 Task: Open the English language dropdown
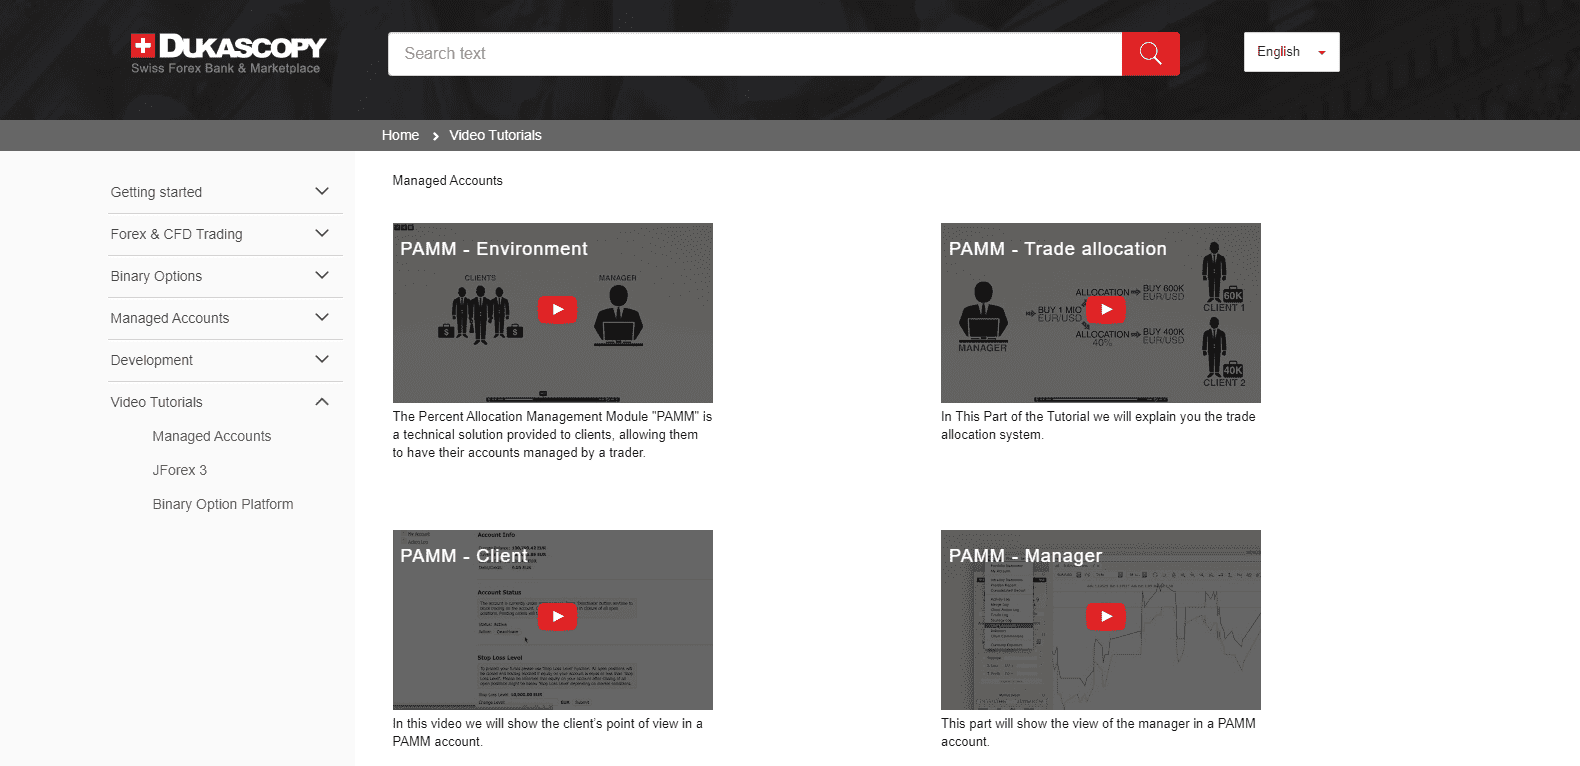1291,52
